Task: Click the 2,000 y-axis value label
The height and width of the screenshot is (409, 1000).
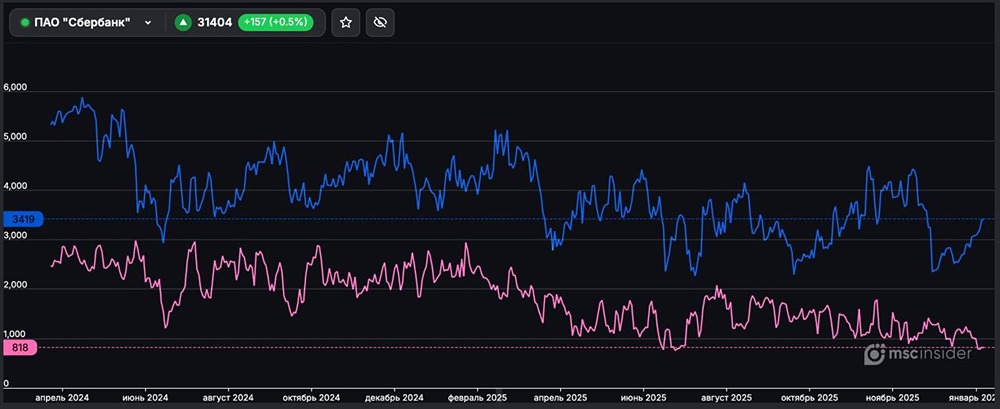Action: [x=15, y=285]
